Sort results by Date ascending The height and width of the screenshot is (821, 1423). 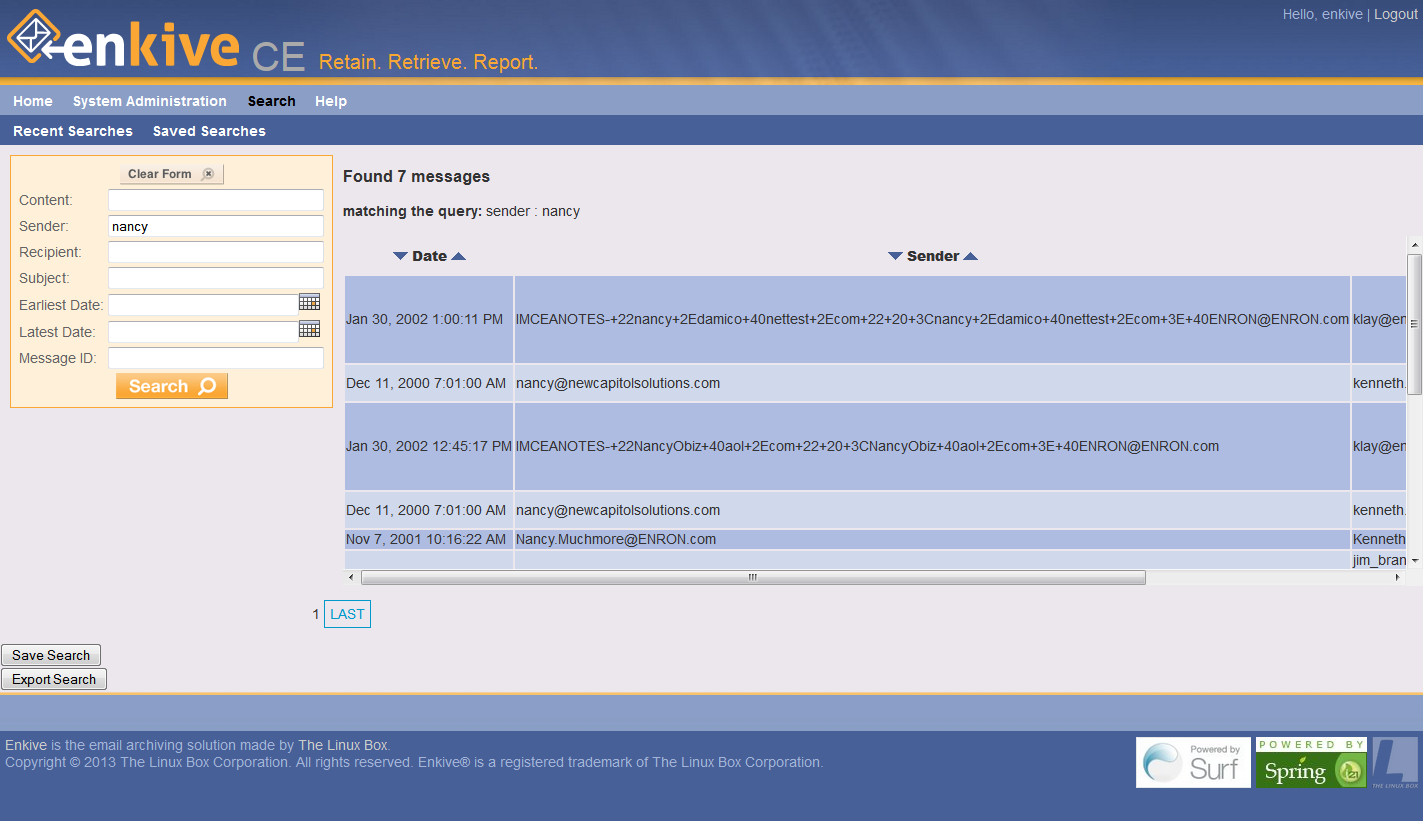pyautogui.click(x=459, y=255)
